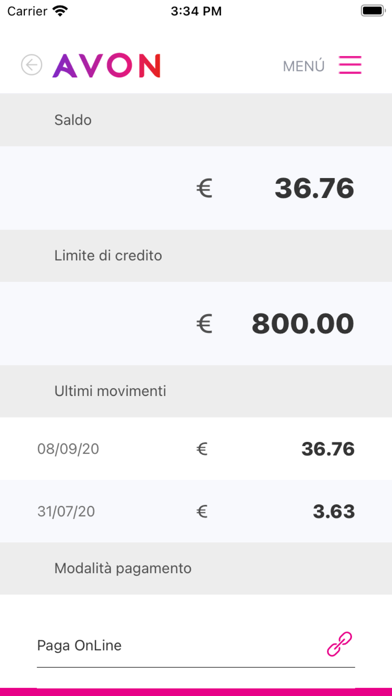
Task: Tap the battery indicator icon
Action: pos(372,11)
